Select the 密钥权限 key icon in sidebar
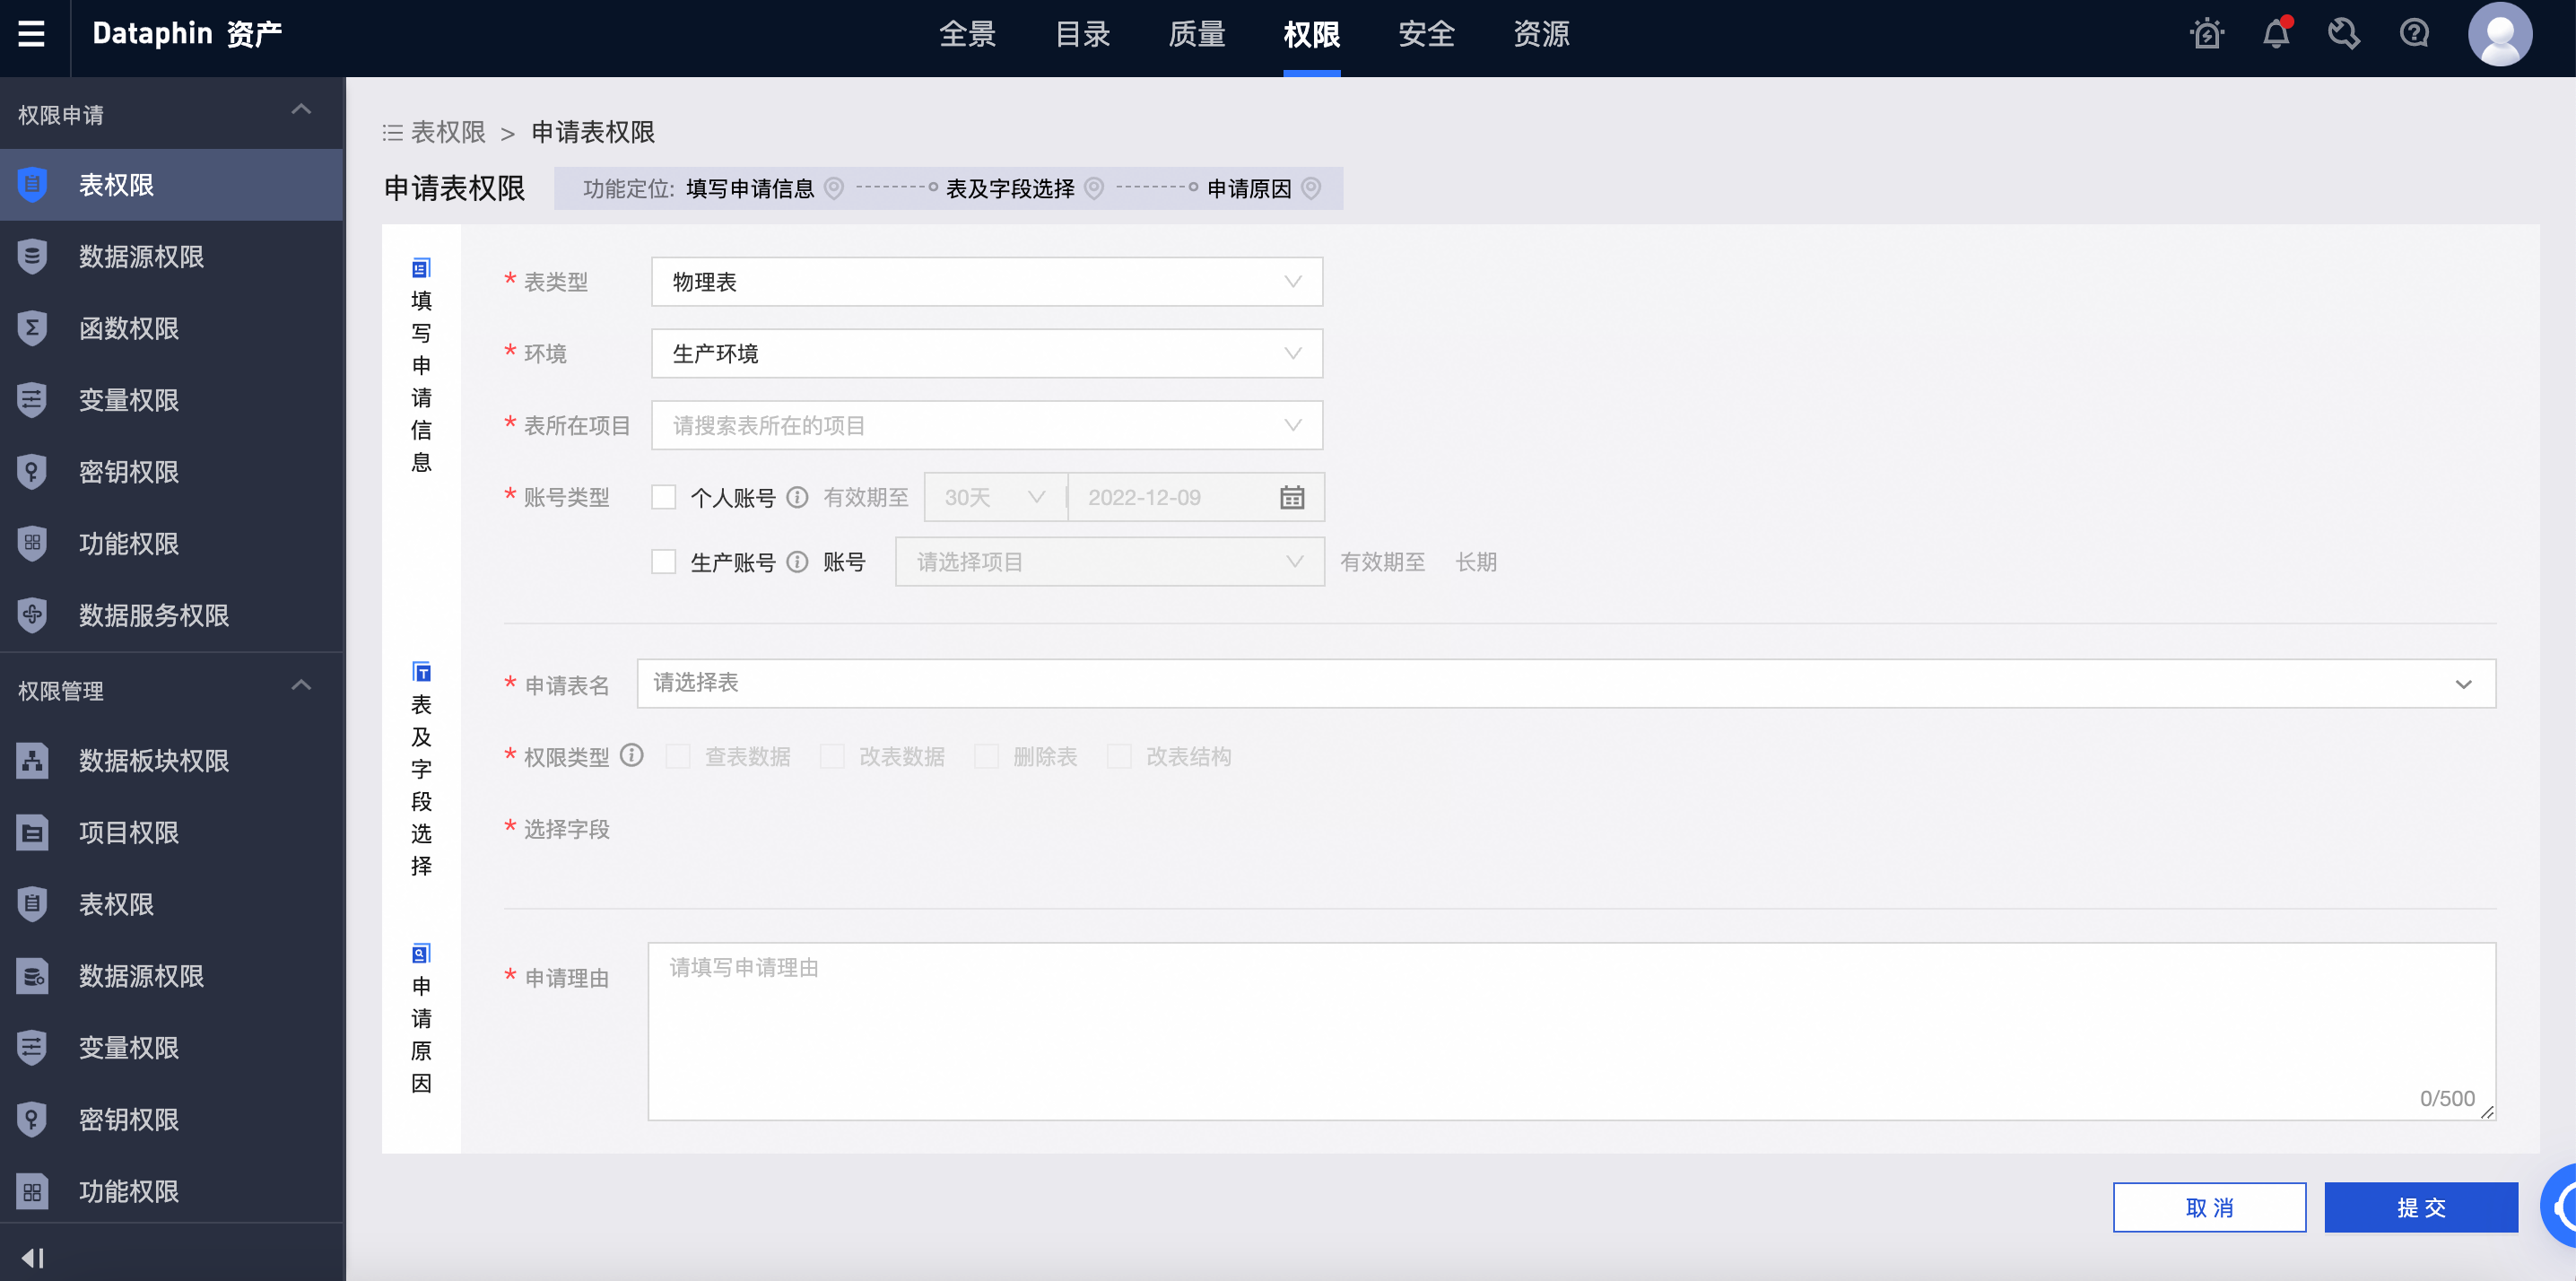 point(32,471)
